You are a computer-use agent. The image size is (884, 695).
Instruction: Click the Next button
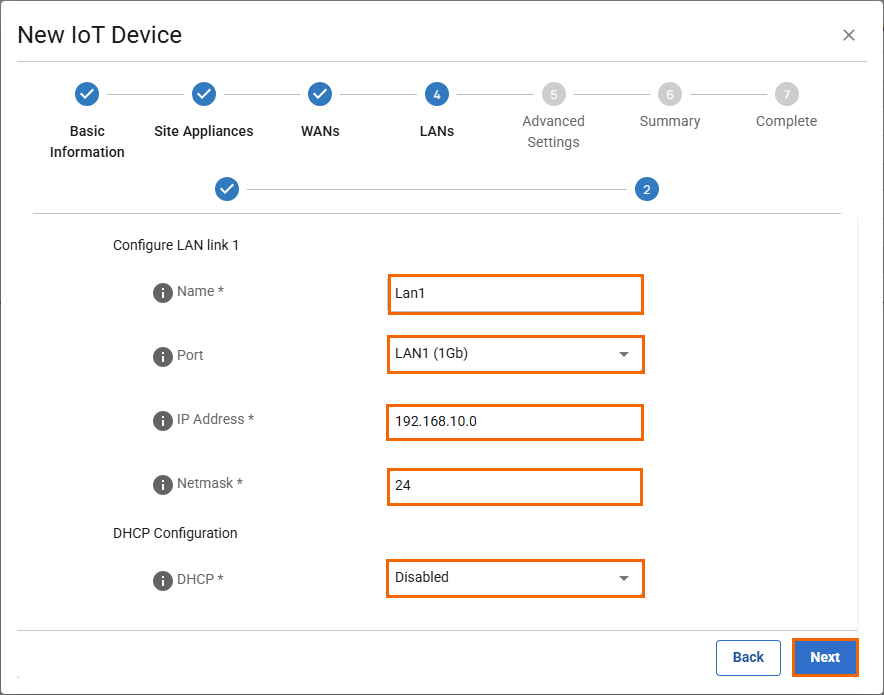(x=825, y=657)
